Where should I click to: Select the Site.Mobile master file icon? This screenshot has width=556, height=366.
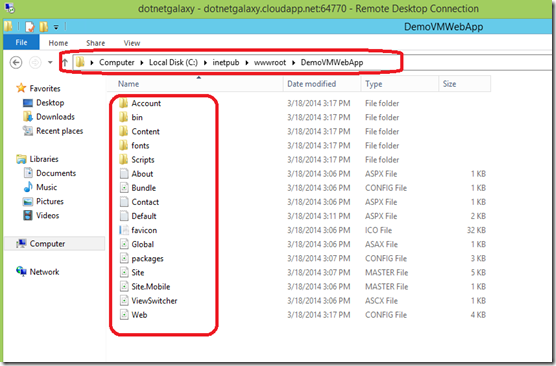(124, 287)
